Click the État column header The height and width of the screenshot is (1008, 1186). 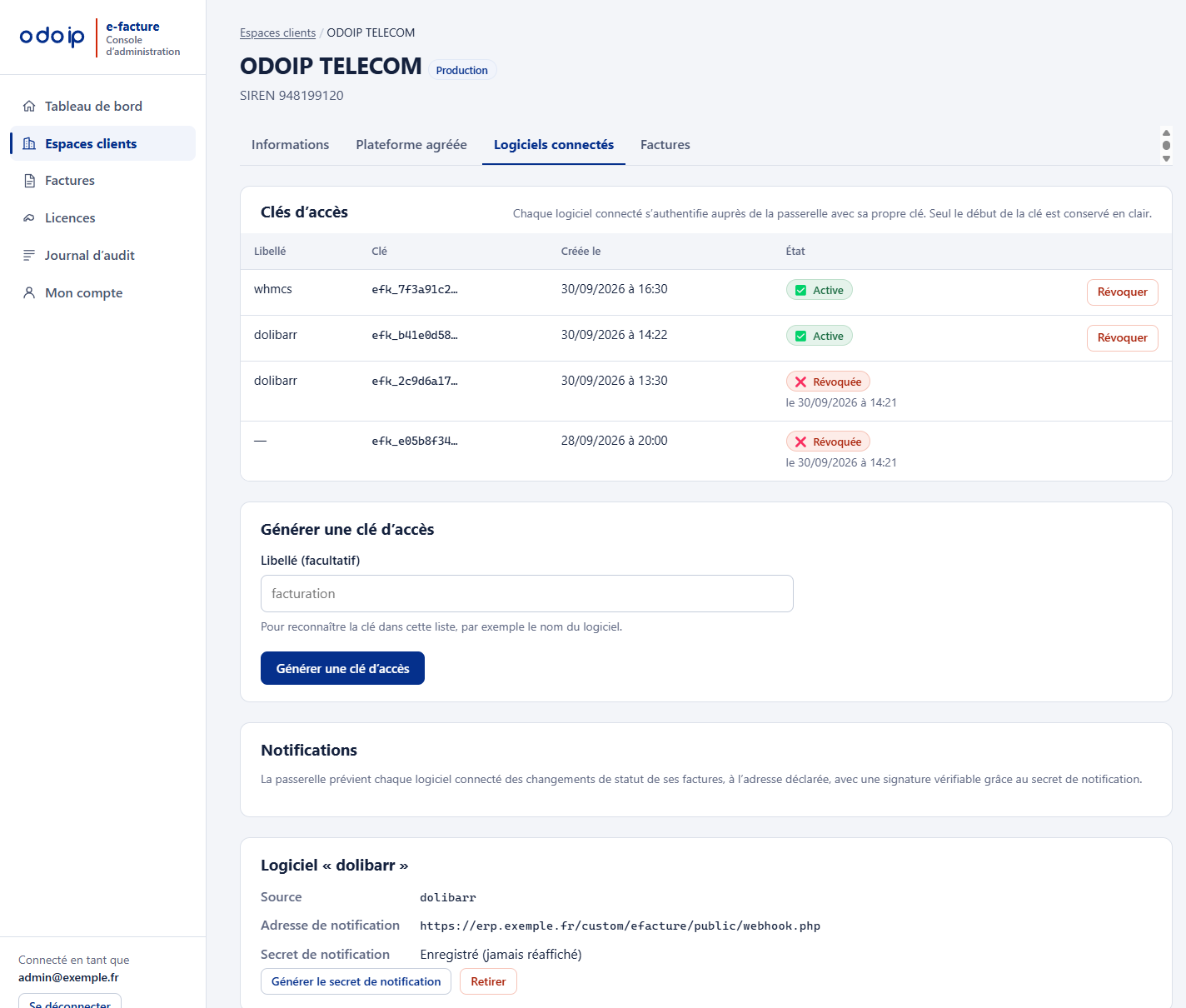click(795, 251)
